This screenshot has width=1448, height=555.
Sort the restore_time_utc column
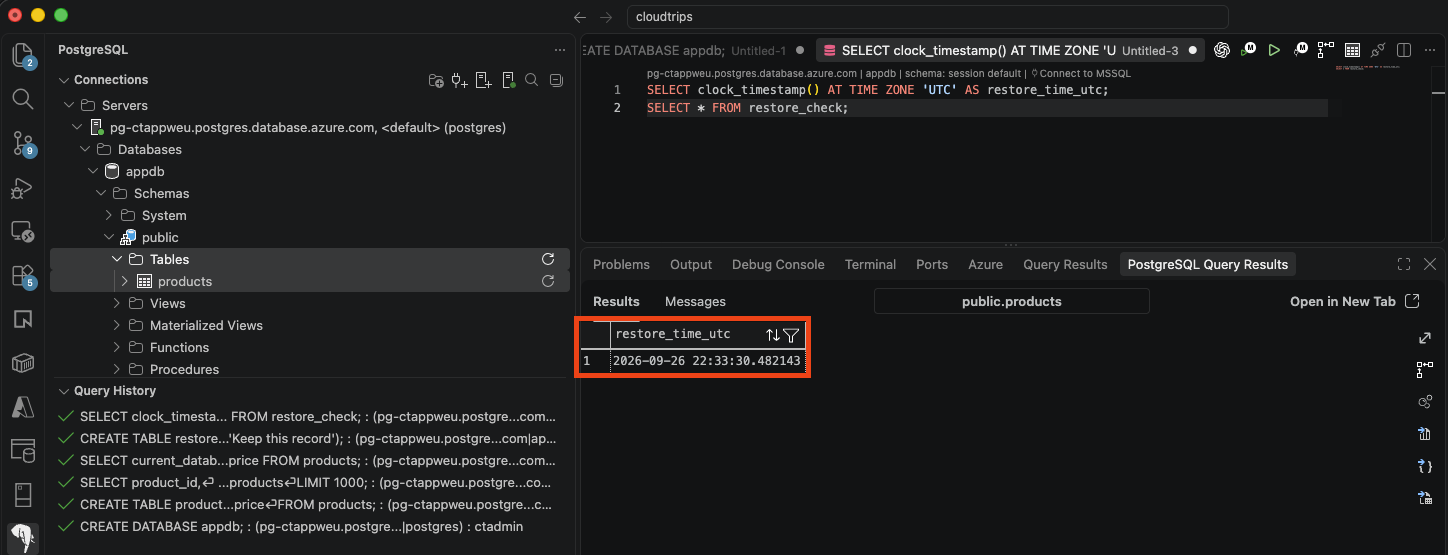(773, 335)
